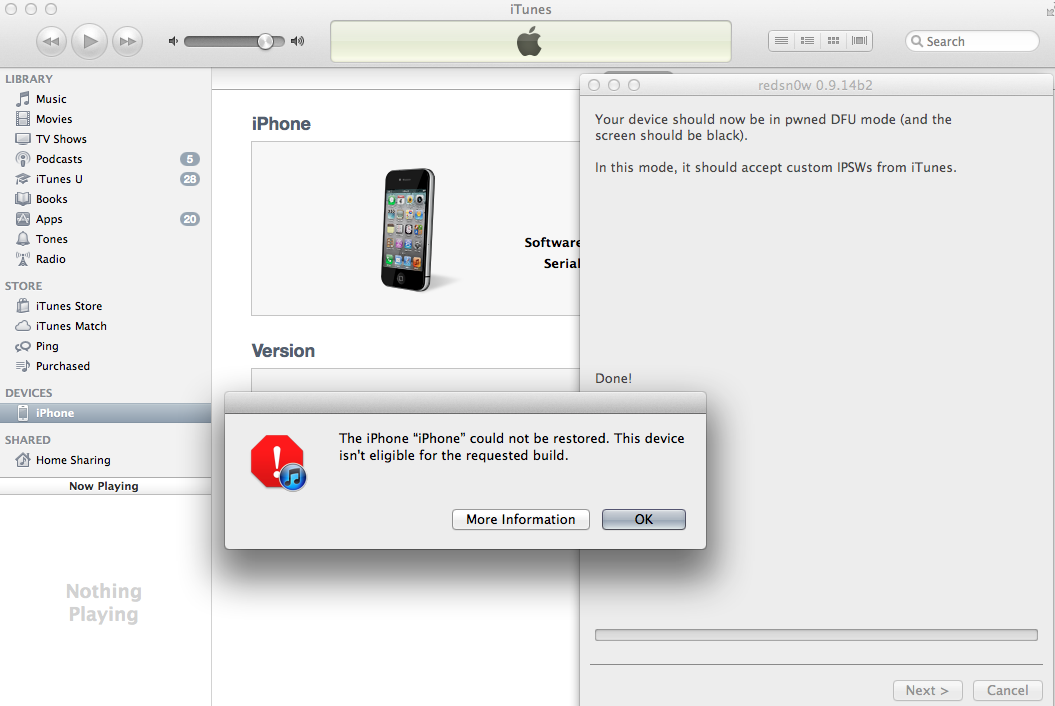Viewport: 1055px width, 706px height.
Task: Select the iPhone device in sidebar
Action: point(106,413)
